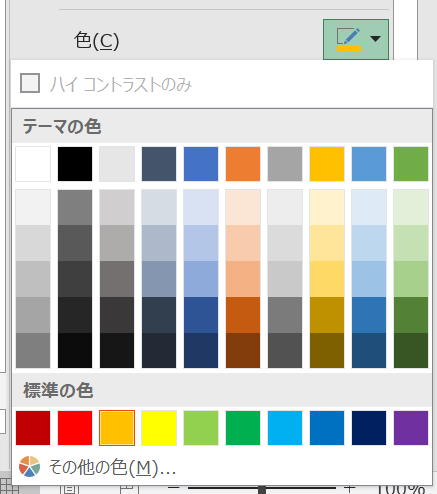Pick the orange theme color swatch
The image size is (437, 494).
[x=243, y=164]
